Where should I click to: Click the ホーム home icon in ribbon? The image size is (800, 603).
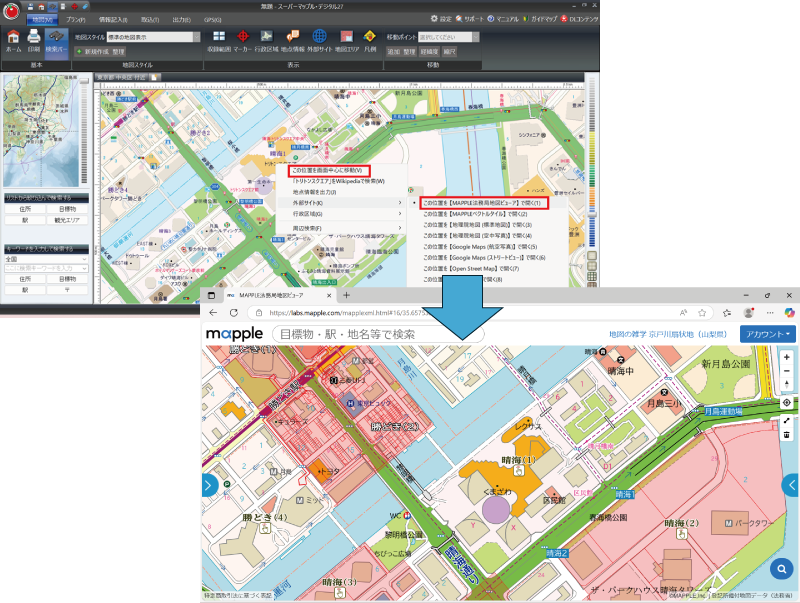point(13,40)
